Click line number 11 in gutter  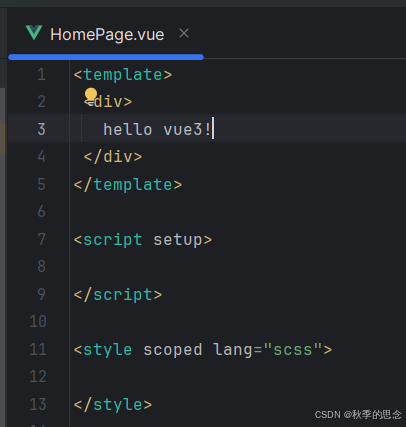38,349
